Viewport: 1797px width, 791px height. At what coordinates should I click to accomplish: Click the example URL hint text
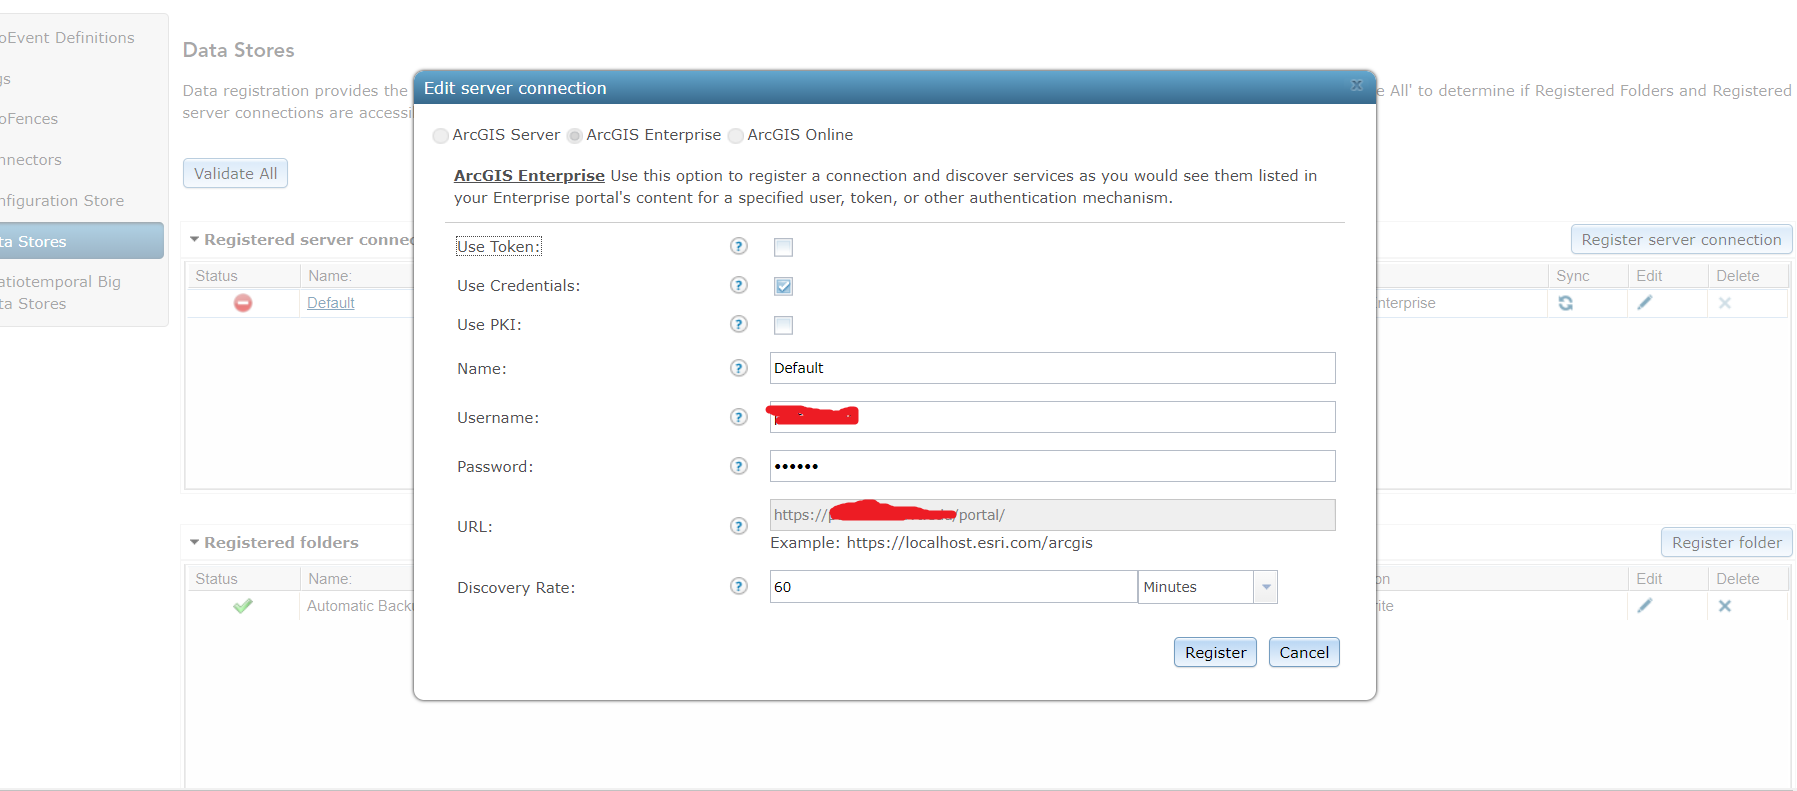pyautogui.click(x=931, y=543)
